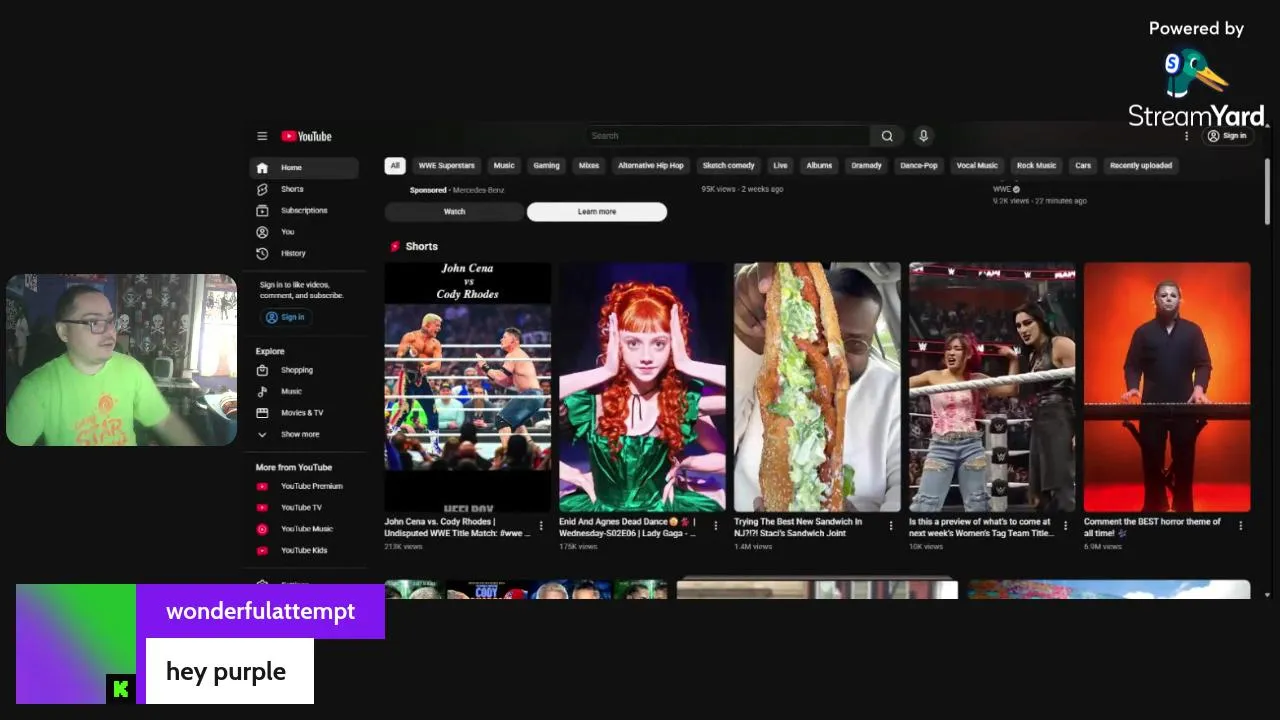
Task: Open options menu for Enid And Agnes short
Action: pyautogui.click(x=715, y=525)
